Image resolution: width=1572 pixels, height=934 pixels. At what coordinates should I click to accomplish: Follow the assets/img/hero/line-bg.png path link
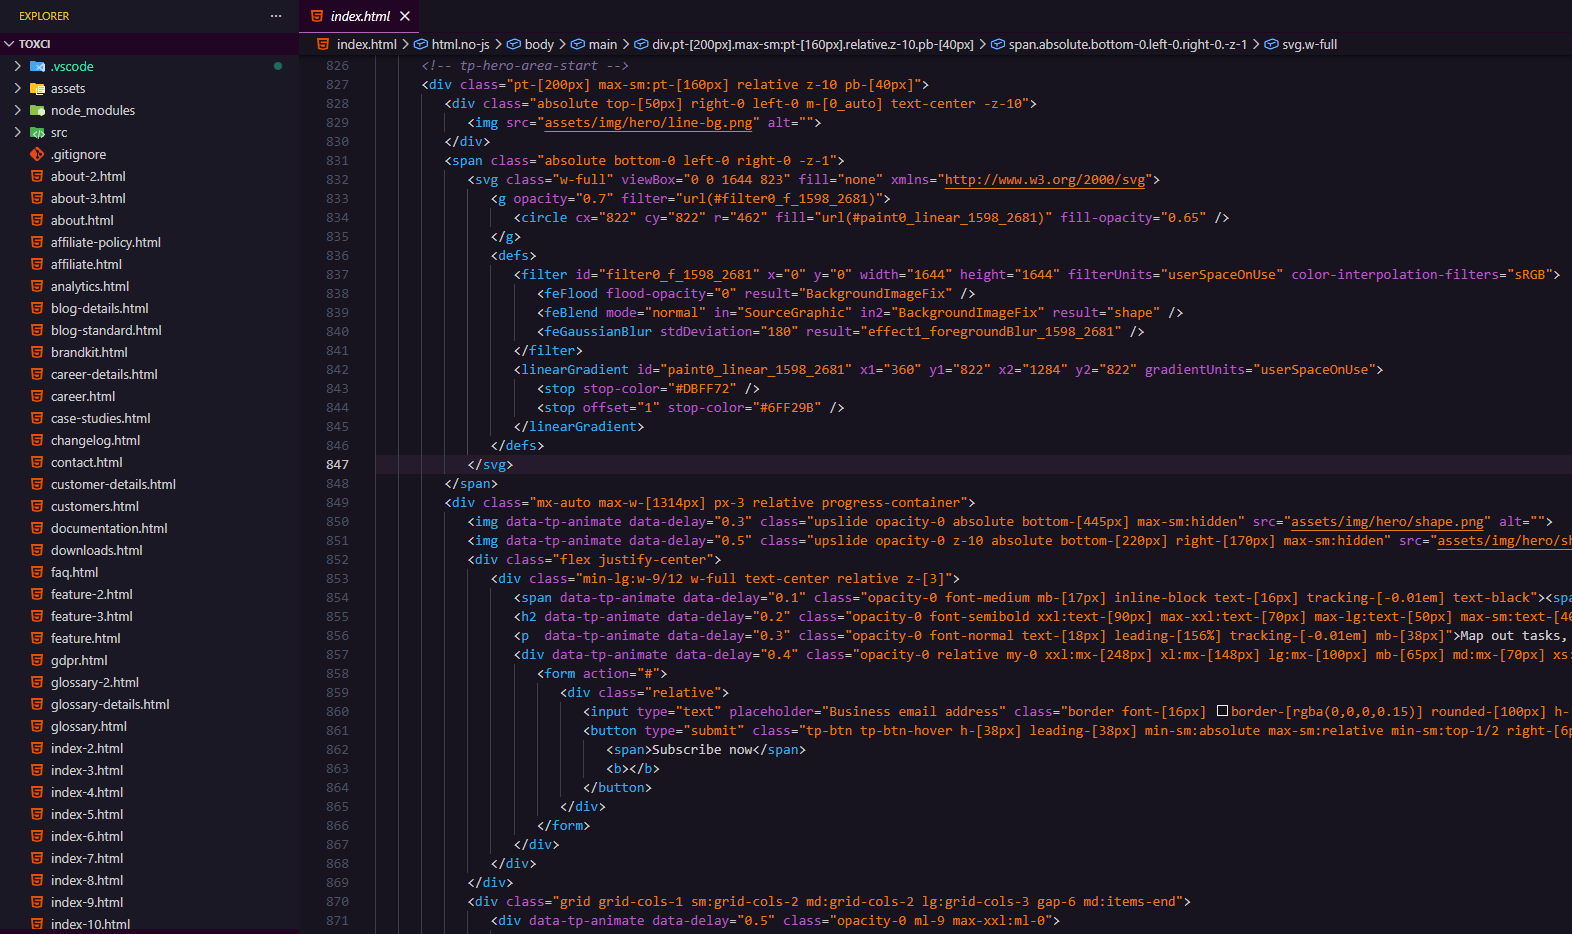648,123
